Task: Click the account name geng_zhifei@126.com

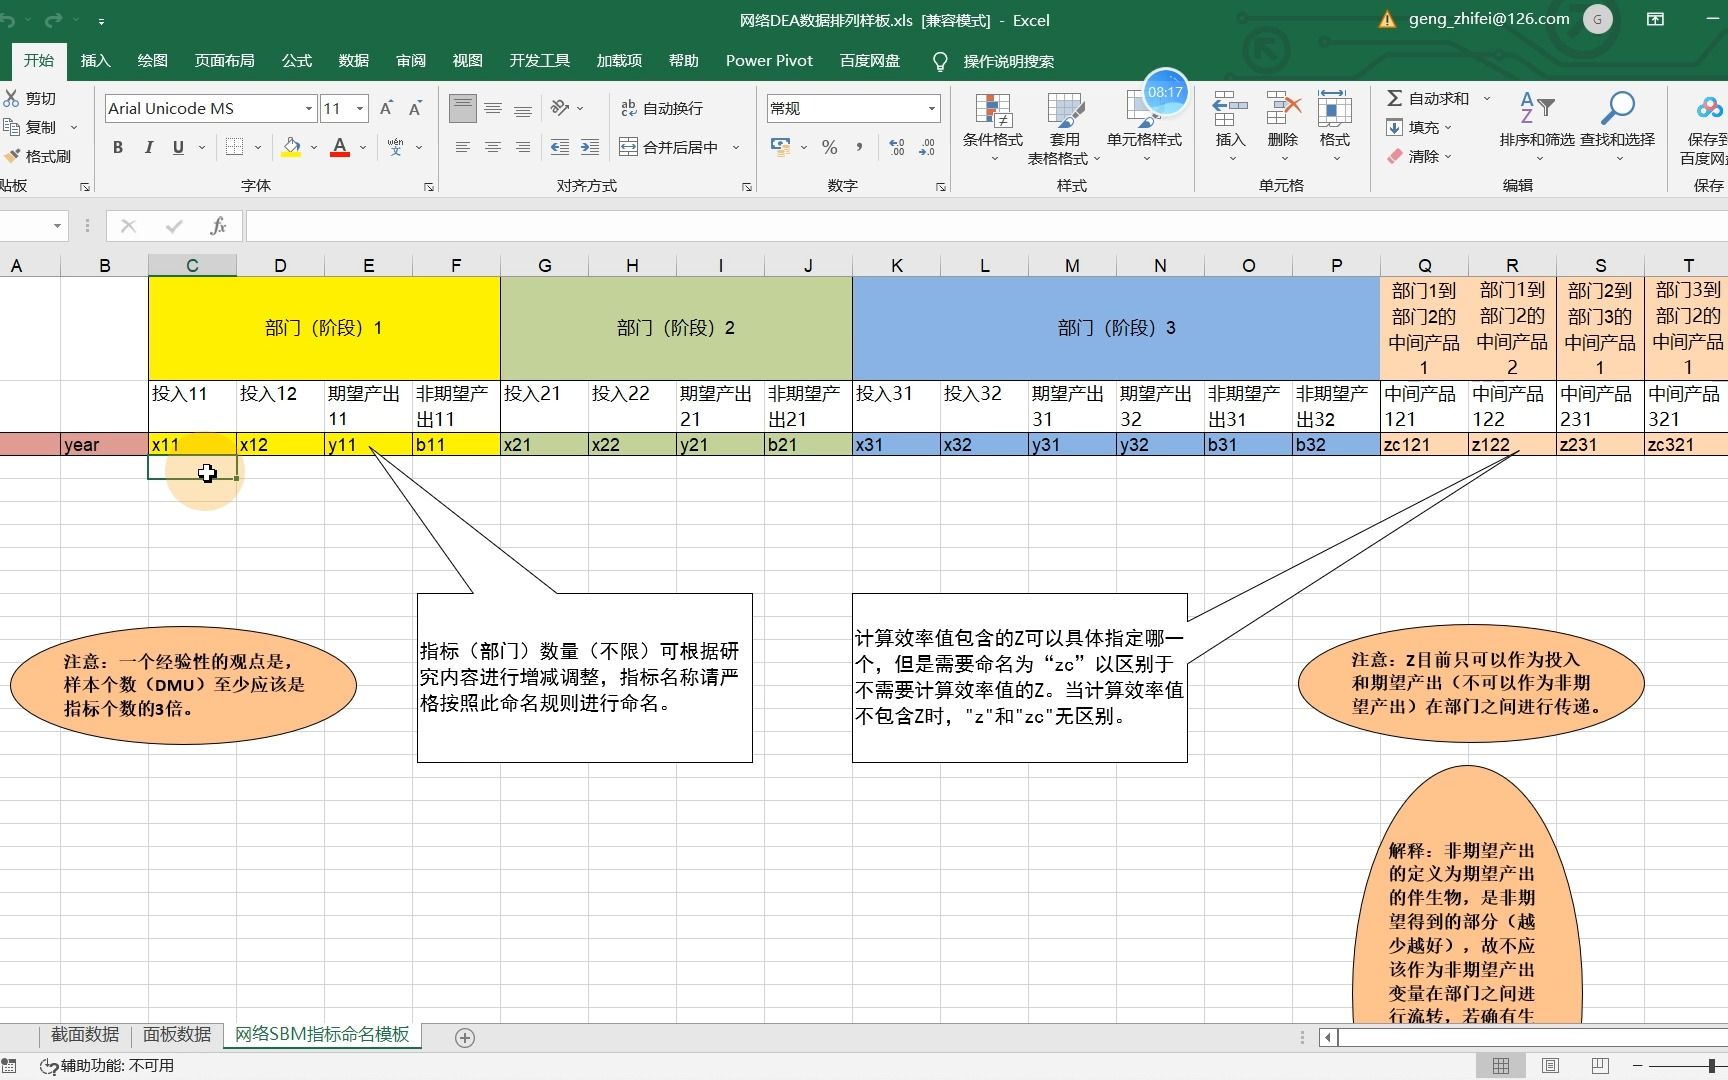Action: coord(1489,19)
